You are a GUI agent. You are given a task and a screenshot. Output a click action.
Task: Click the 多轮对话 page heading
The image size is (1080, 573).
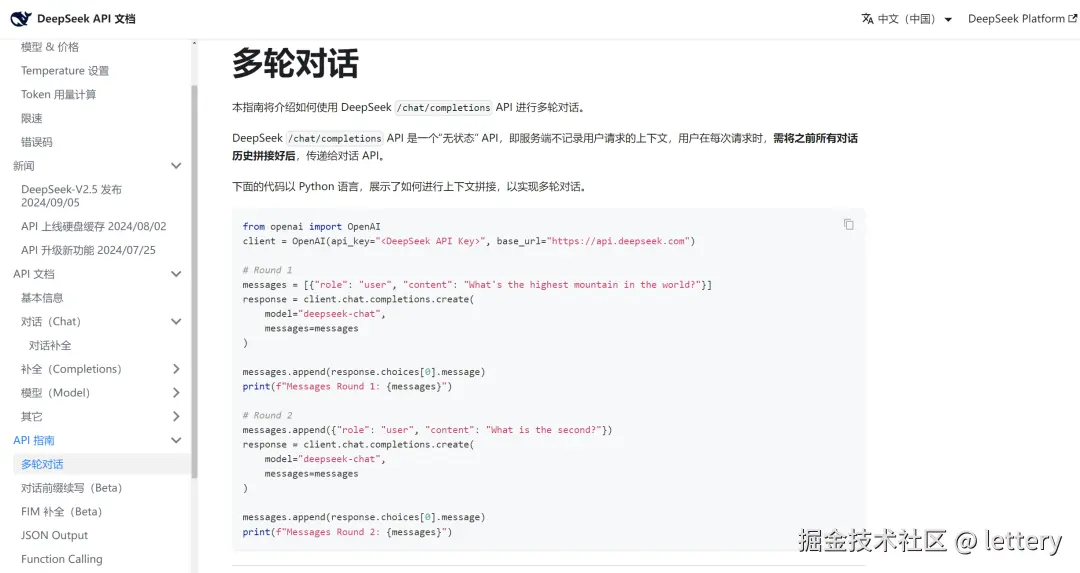[x=295, y=63]
